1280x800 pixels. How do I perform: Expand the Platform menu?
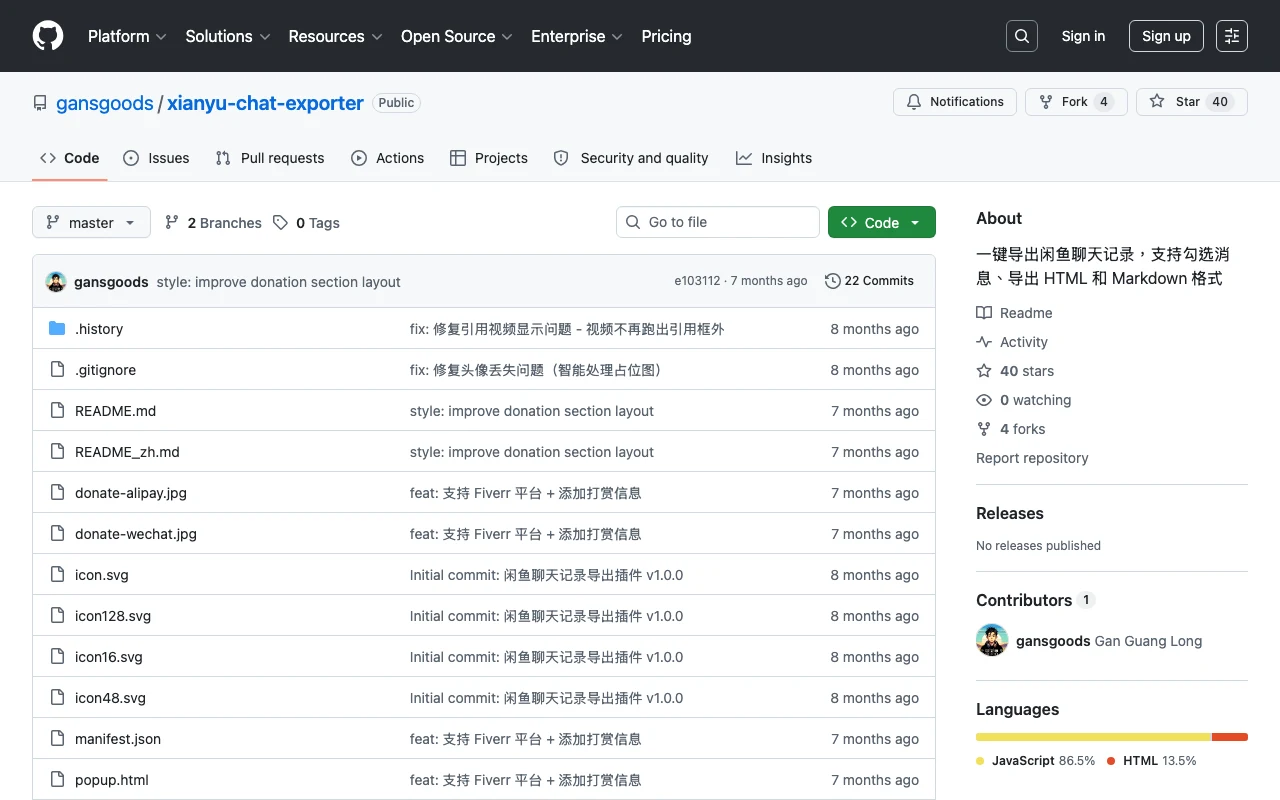(x=127, y=36)
